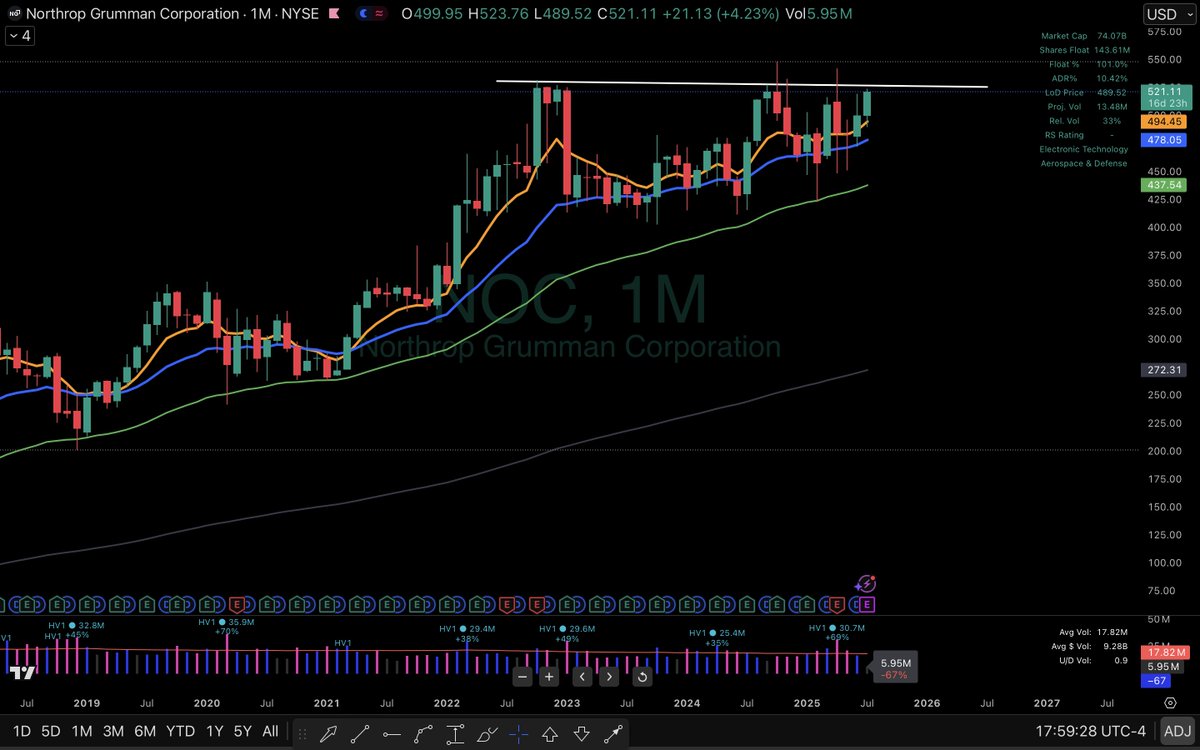
Task: Open chart settings gear near time axis
Action: pyautogui.click(x=1171, y=703)
